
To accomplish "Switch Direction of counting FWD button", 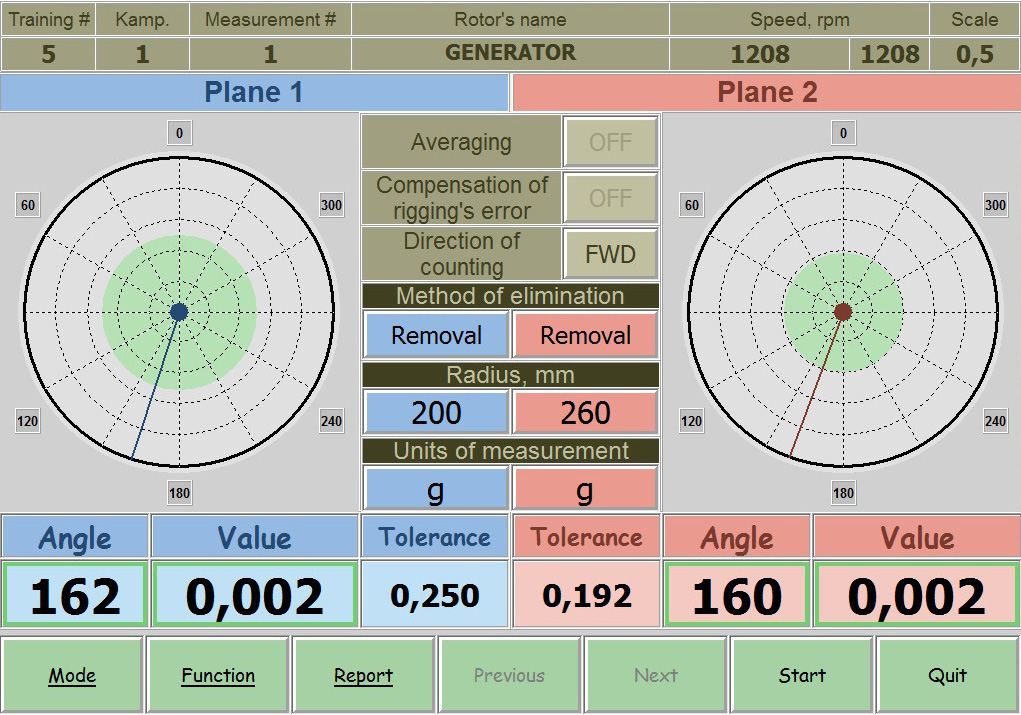I will click(x=610, y=254).
